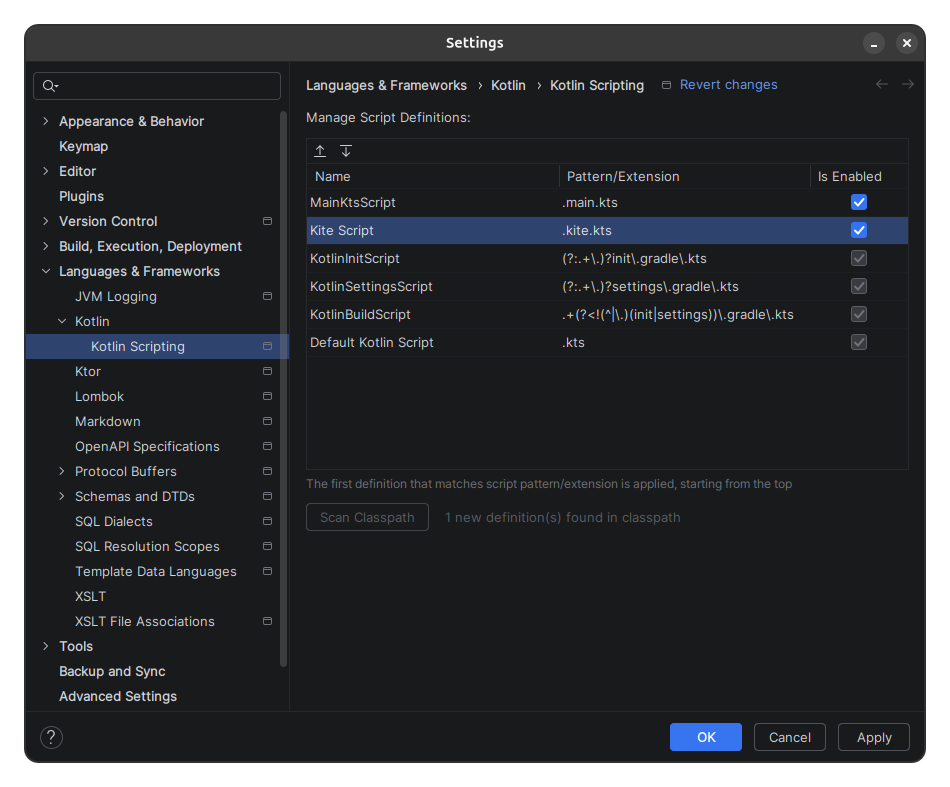Move selected definition up with arrow icon
Image resolution: width=950 pixels, height=787 pixels.
pyautogui.click(x=320, y=151)
